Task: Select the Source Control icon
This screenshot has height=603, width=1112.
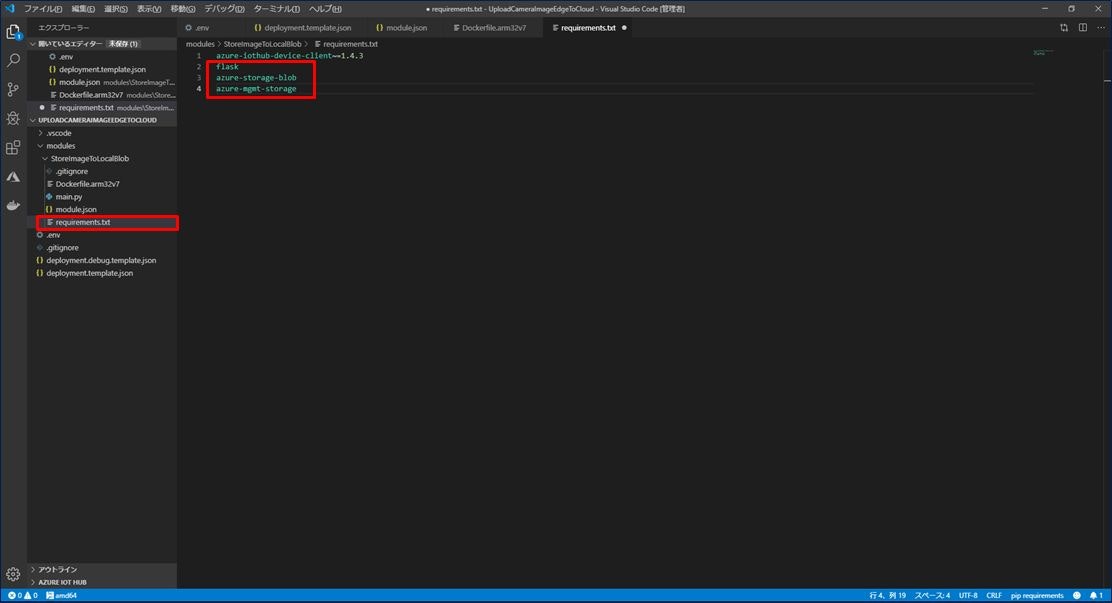Action: click(12, 89)
